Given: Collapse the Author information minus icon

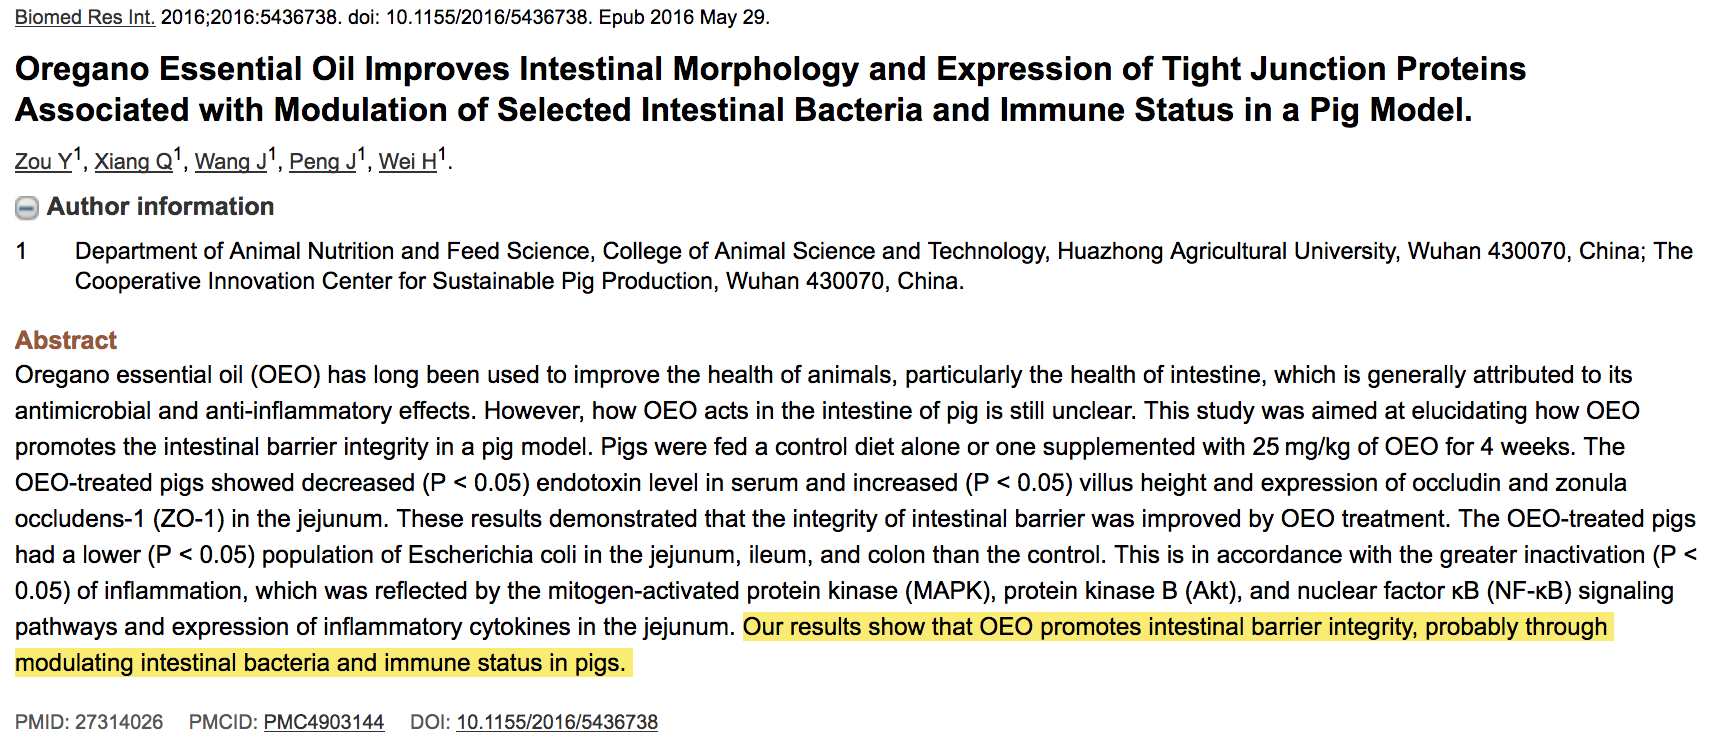Looking at the screenshot, I should [x=27, y=208].
